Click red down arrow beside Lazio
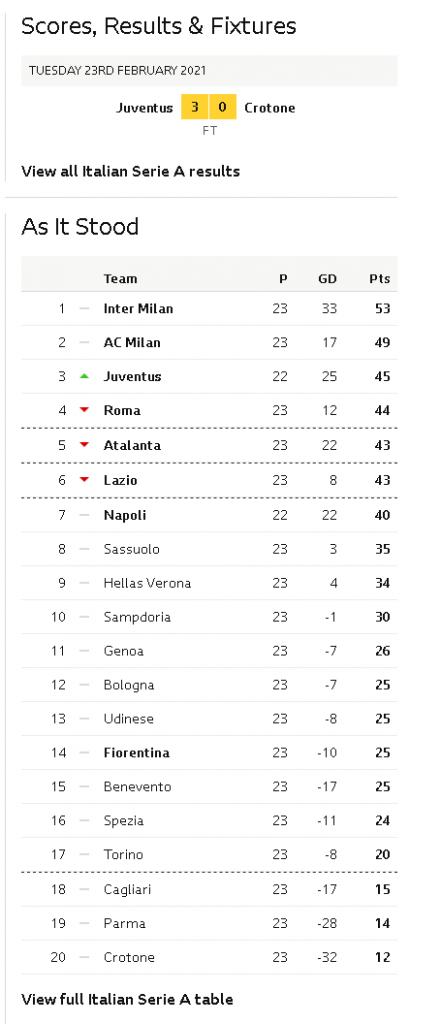This screenshot has height=1024, width=441. [x=84, y=480]
